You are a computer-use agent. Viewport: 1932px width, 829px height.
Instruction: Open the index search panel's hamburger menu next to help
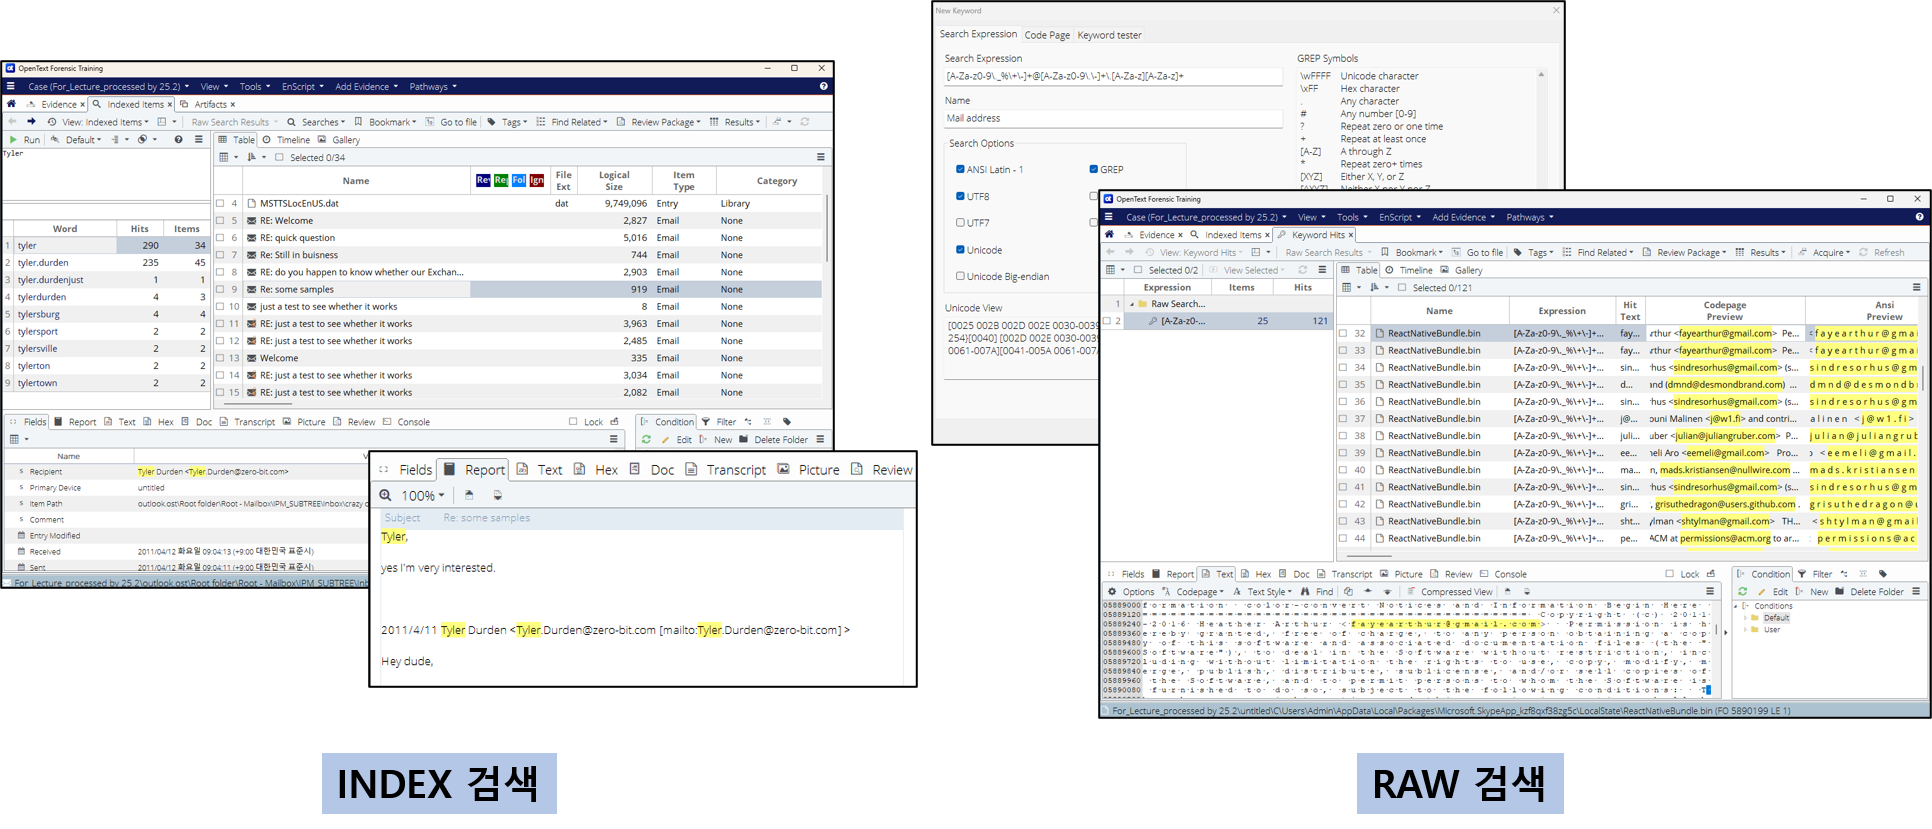(198, 140)
